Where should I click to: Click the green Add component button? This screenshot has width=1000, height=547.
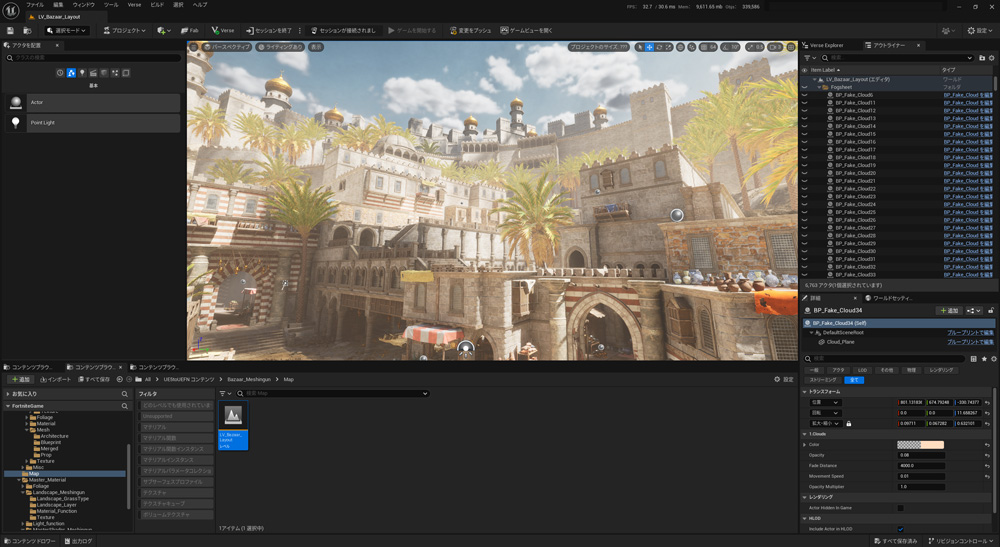[x=950, y=310]
